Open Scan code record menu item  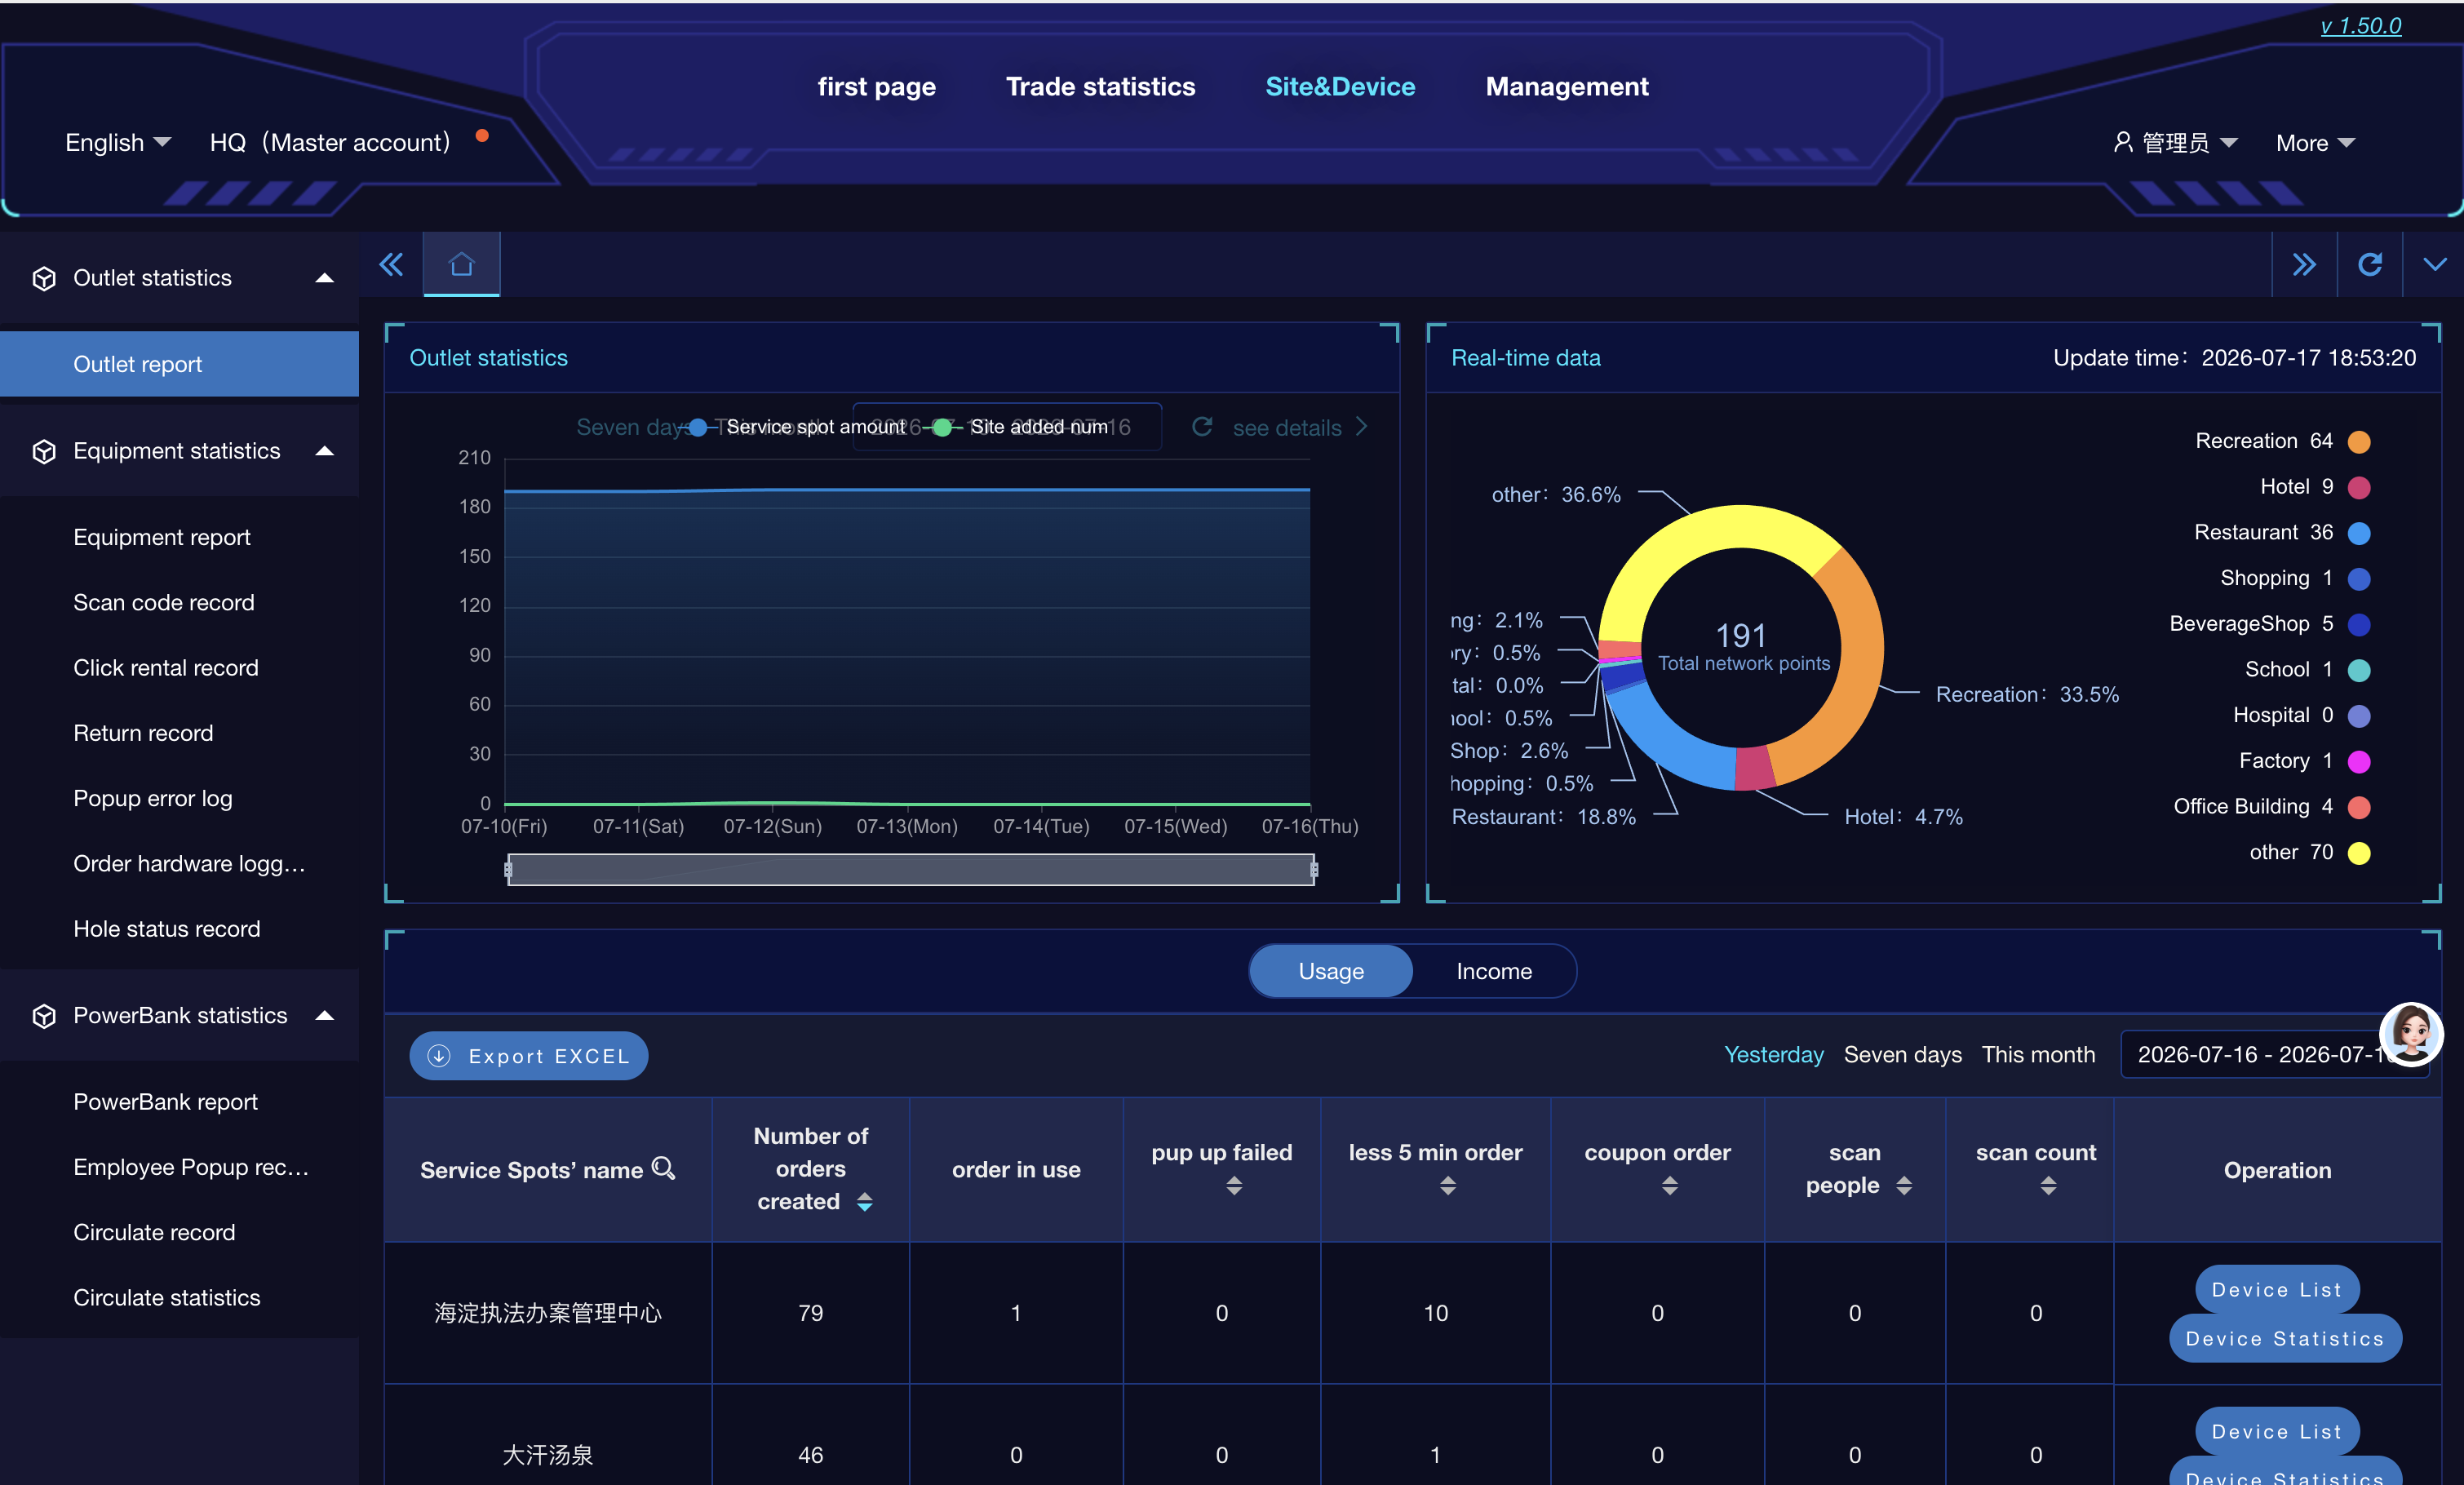(x=164, y=602)
